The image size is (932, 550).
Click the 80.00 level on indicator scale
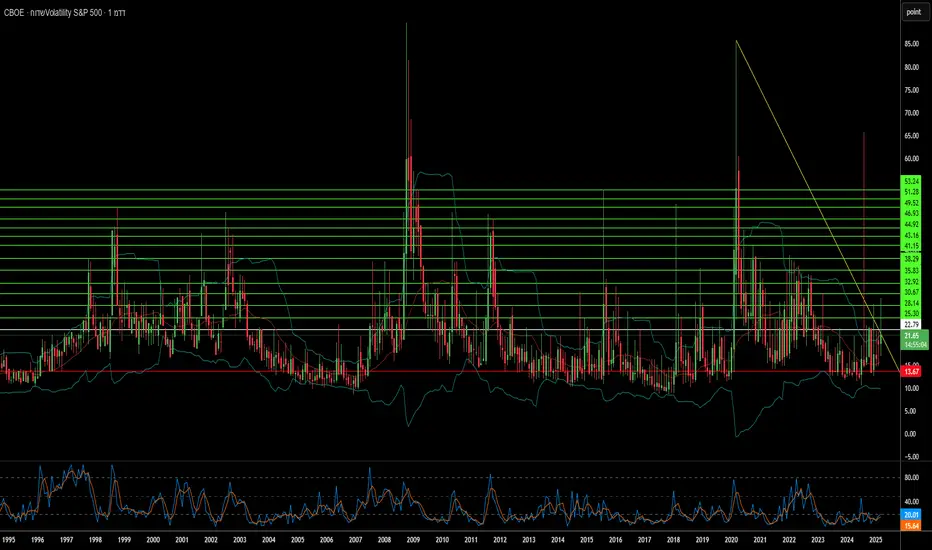click(x=911, y=478)
